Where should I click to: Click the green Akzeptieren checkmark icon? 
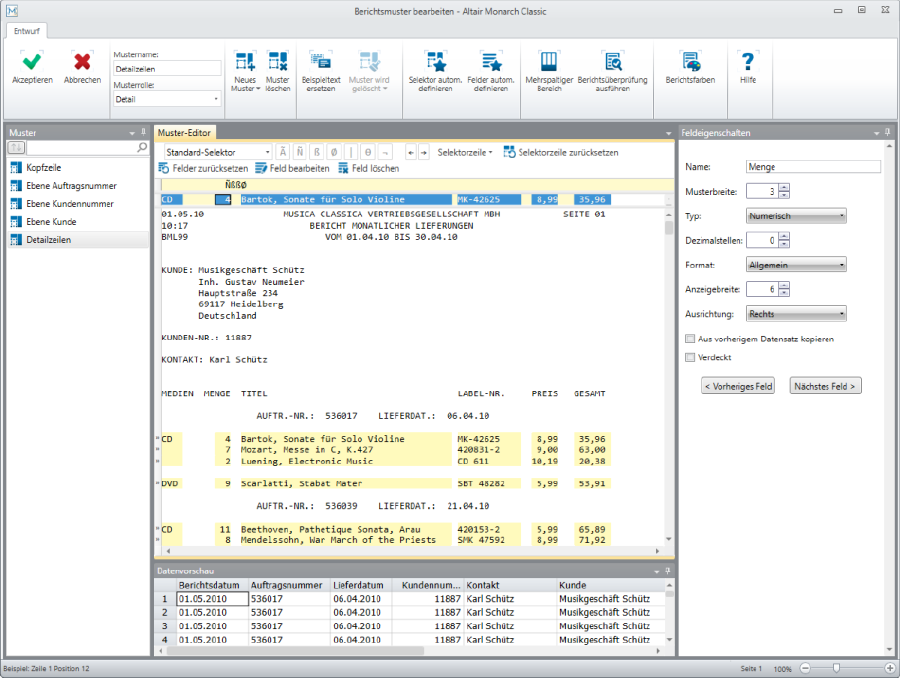(32, 61)
